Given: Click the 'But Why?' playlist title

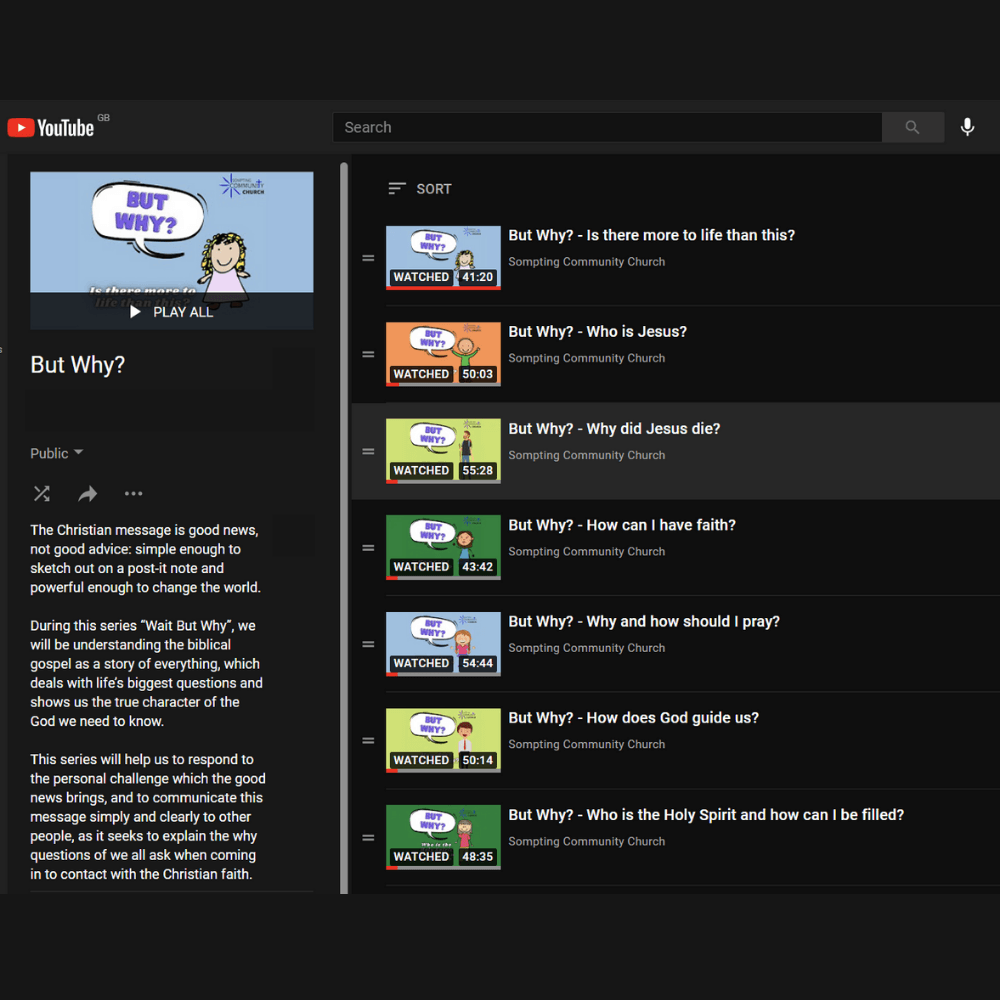Looking at the screenshot, I should 78,365.
